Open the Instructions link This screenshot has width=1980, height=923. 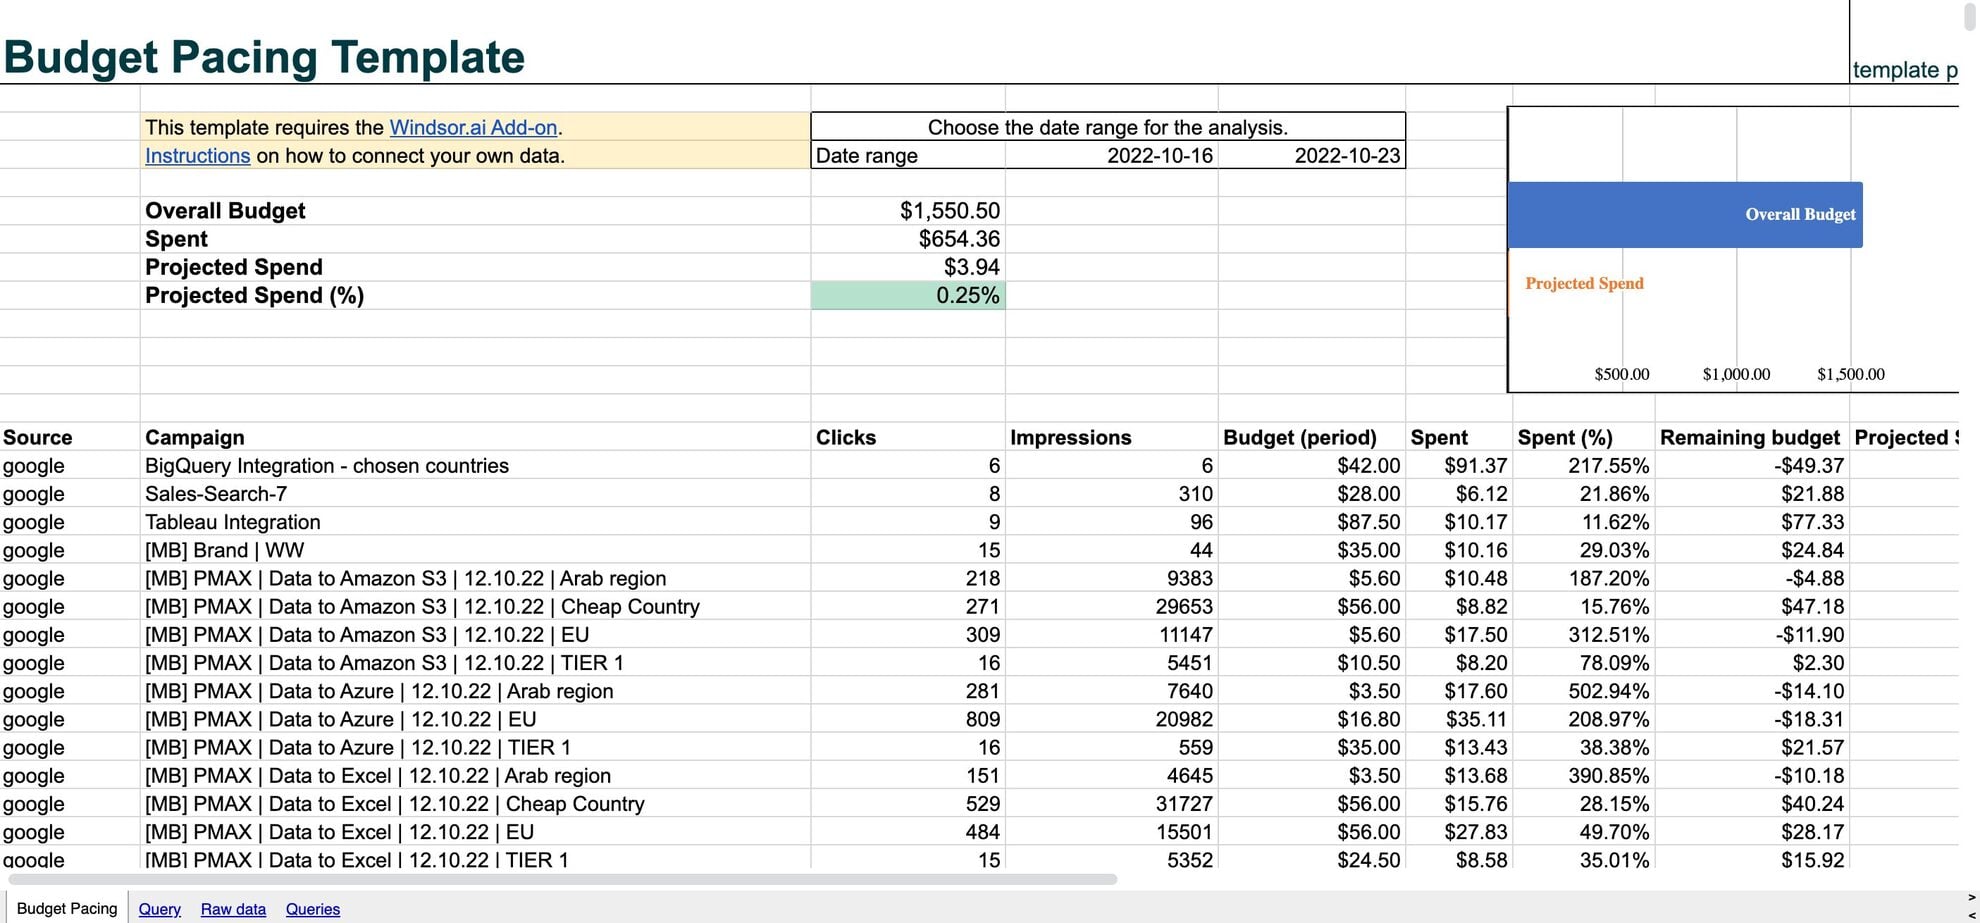pos(197,156)
